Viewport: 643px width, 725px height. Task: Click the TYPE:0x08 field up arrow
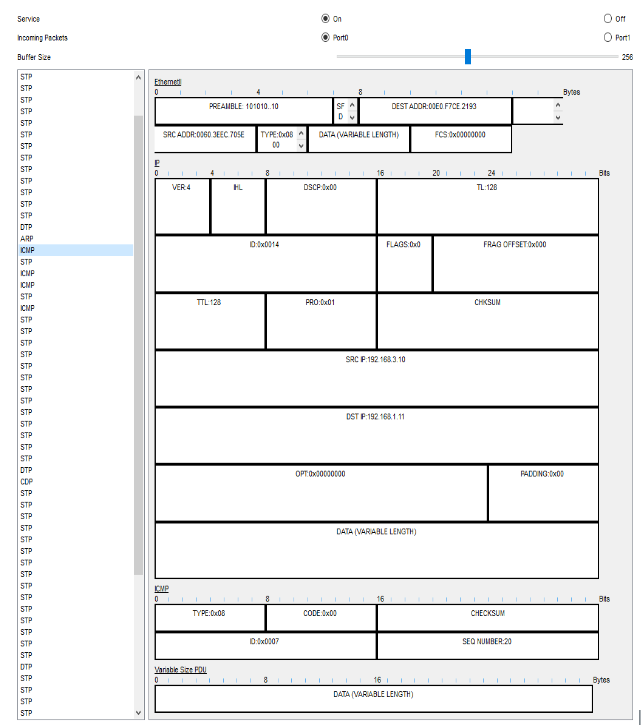tap(301, 134)
